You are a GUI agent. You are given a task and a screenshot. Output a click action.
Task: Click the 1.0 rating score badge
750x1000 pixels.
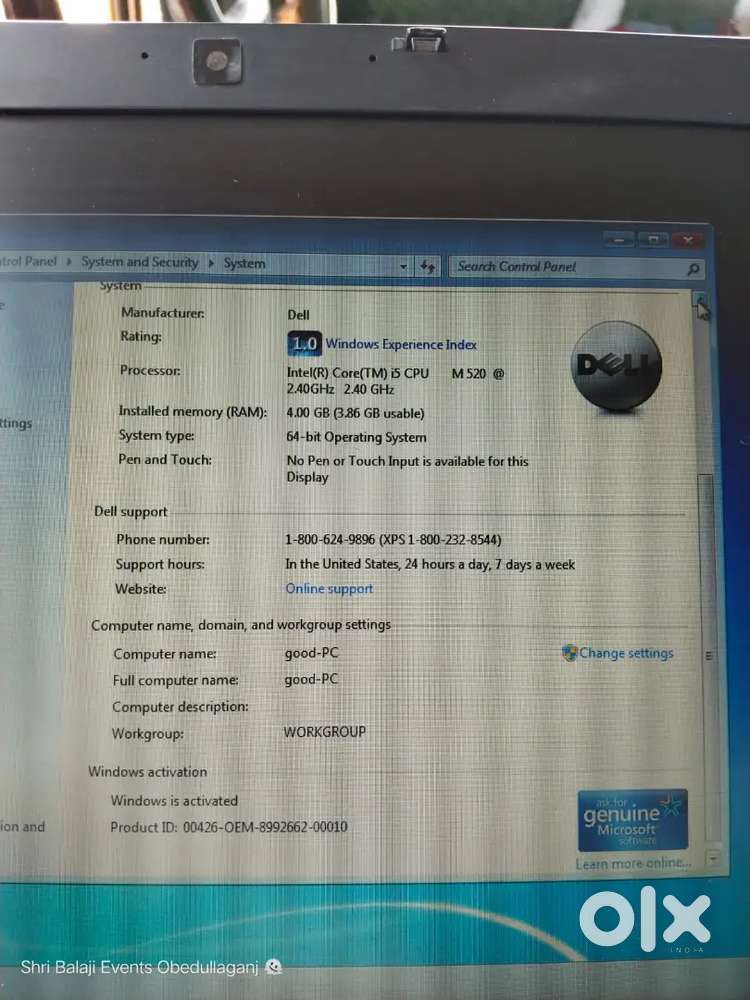point(304,343)
